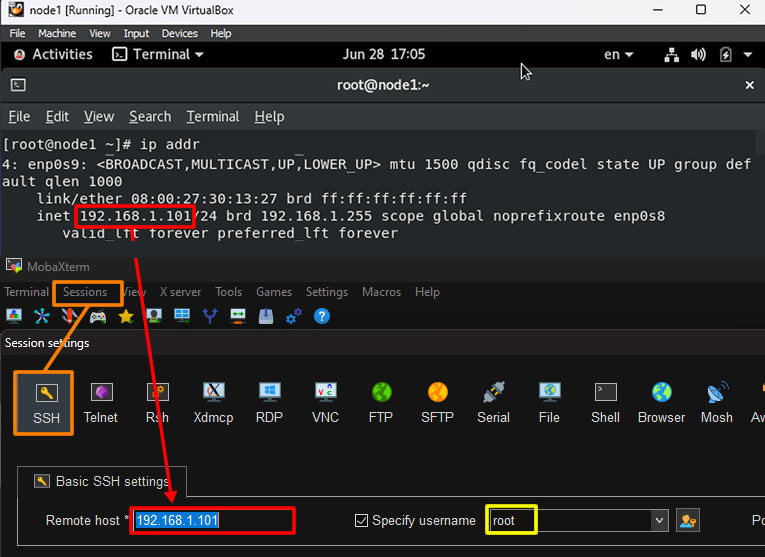Open the MobaXterm X server menu
This screenshot has height=557, width=765.
click(180, 292)
